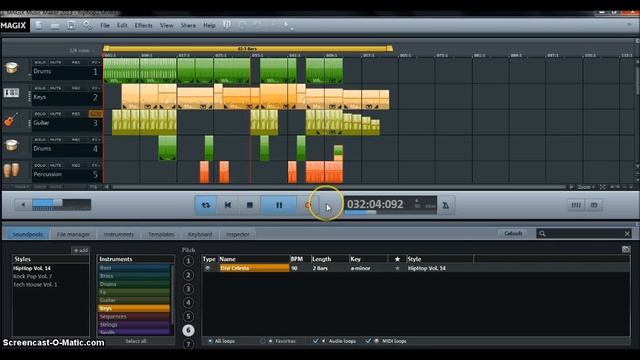Click the record button in transport
640x360 pixels.
(x=307, y=205)
